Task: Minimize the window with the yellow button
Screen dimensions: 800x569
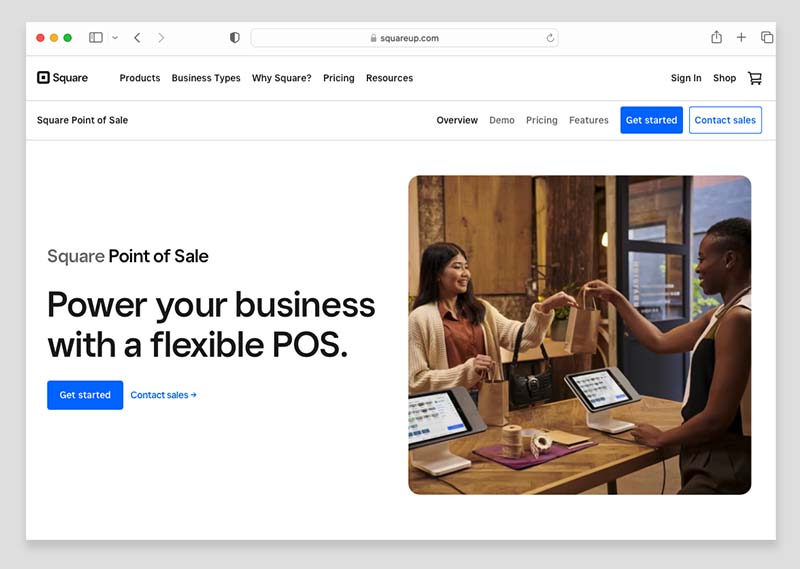Action: point(54,38)
